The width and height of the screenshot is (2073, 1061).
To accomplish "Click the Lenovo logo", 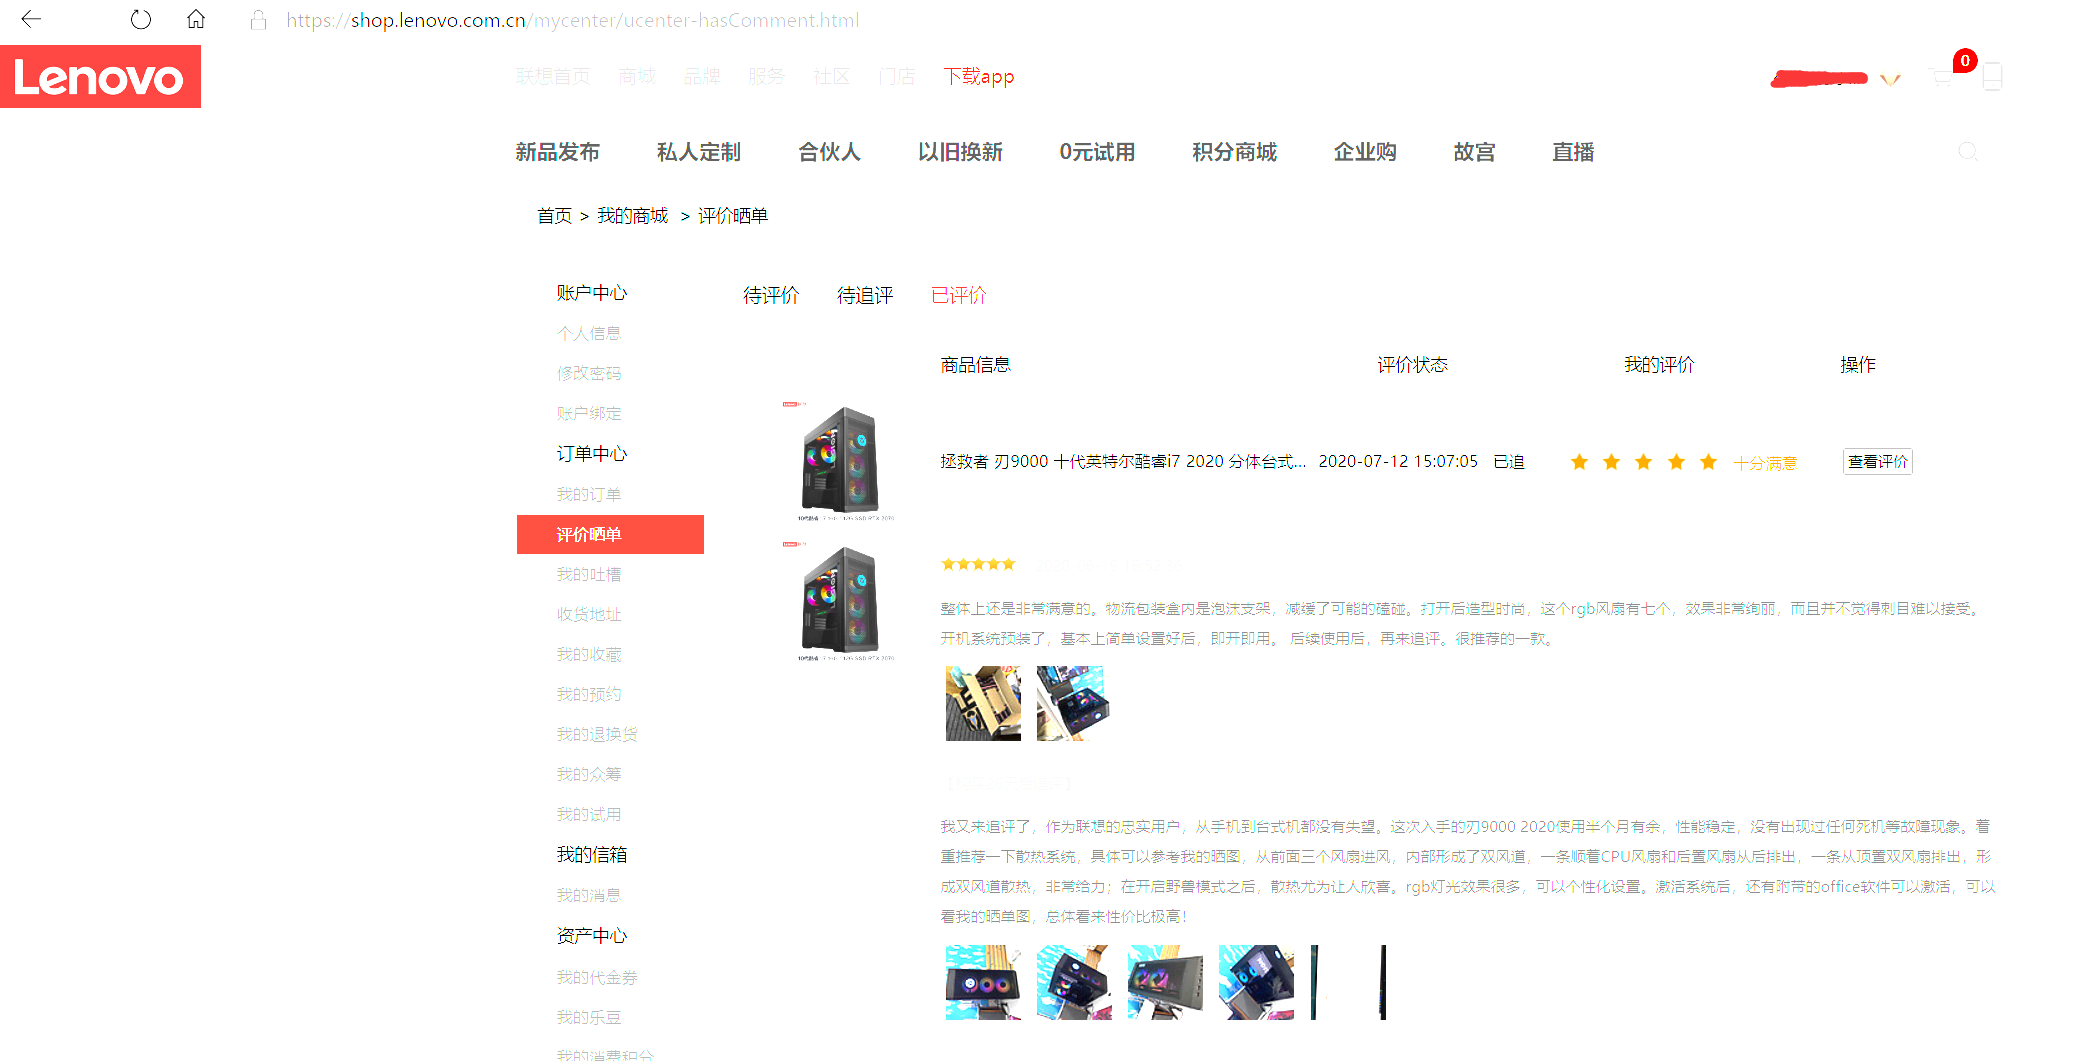I will click(100, 77).
